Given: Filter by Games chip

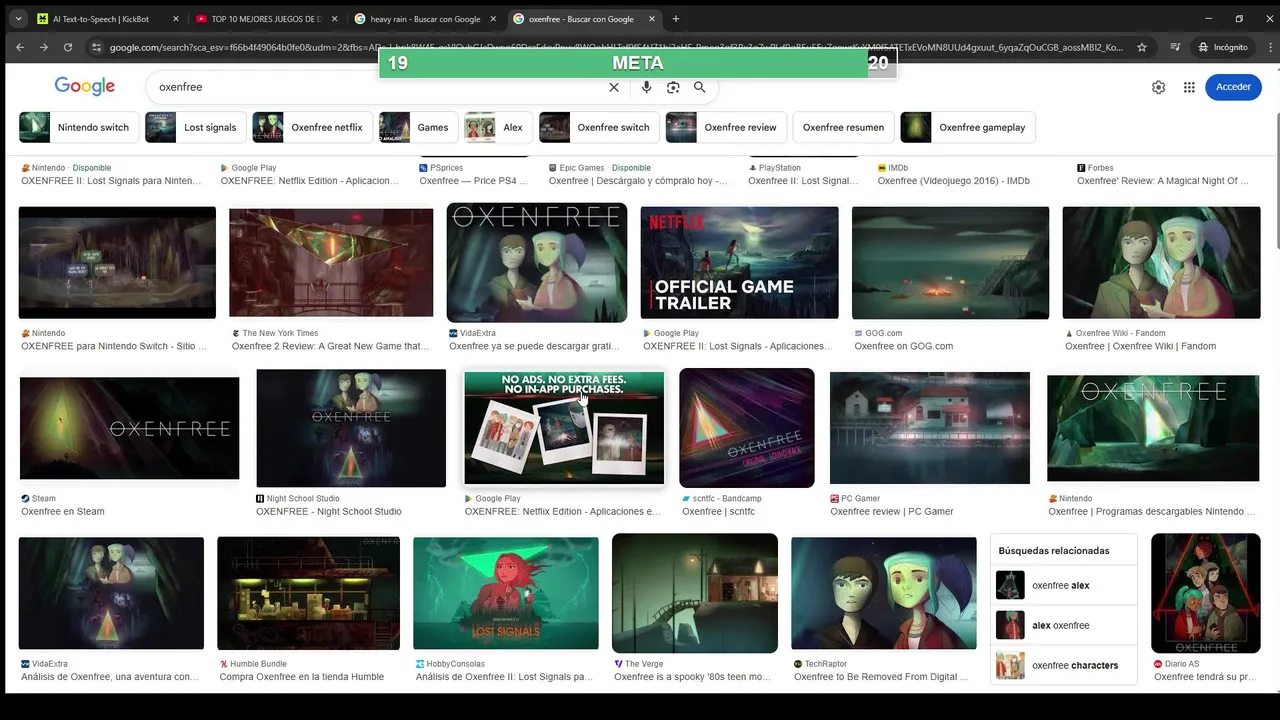Looking at the screenshot, I should tap(418, 127).
